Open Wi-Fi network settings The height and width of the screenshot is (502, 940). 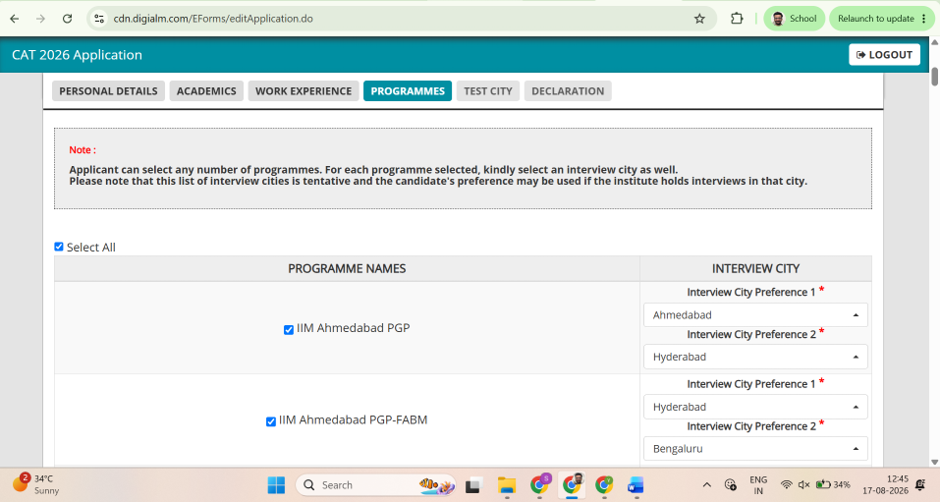click(x=786, y=485)
